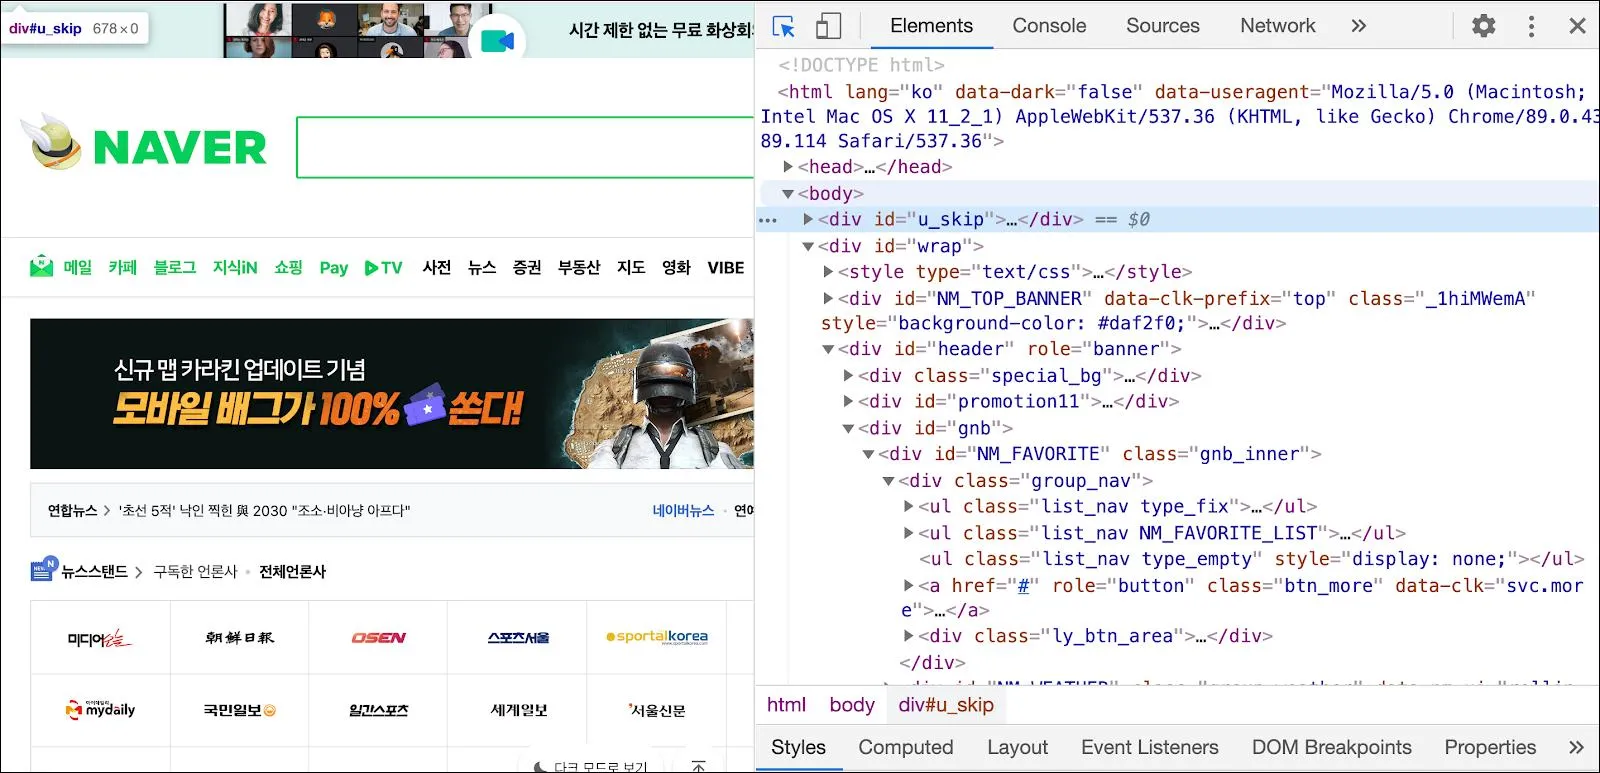Show more DevTools panel tabs
The width and height of the screenshot is (1600, 773).
[x=1358, y=26]
